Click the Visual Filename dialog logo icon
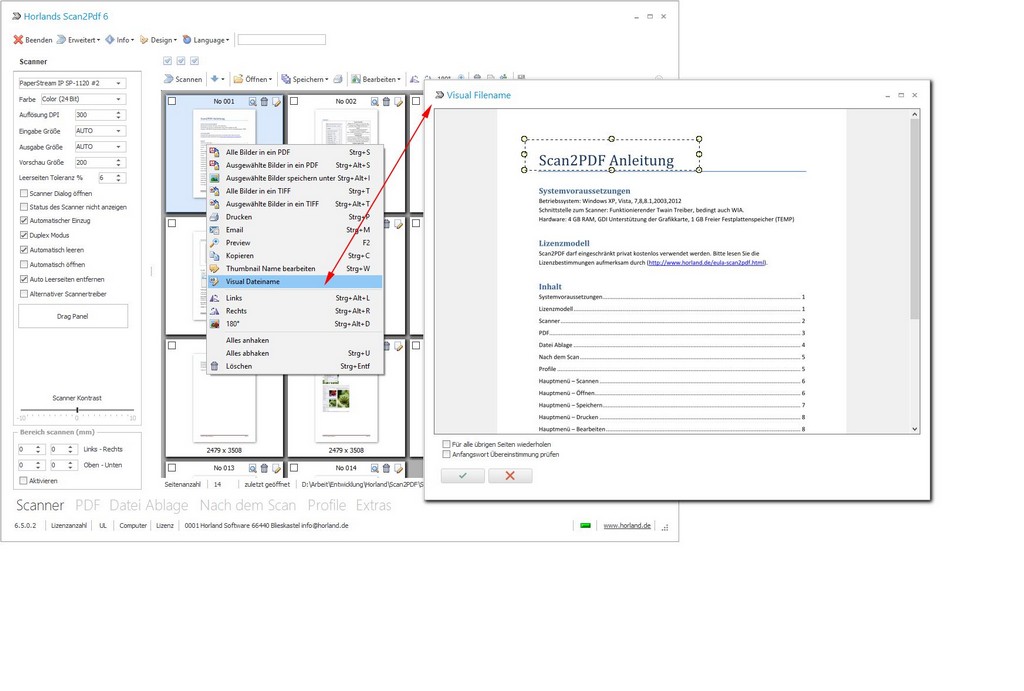Screen dimensions: 1024x691 pyautogui.click(x=440, y=95)
